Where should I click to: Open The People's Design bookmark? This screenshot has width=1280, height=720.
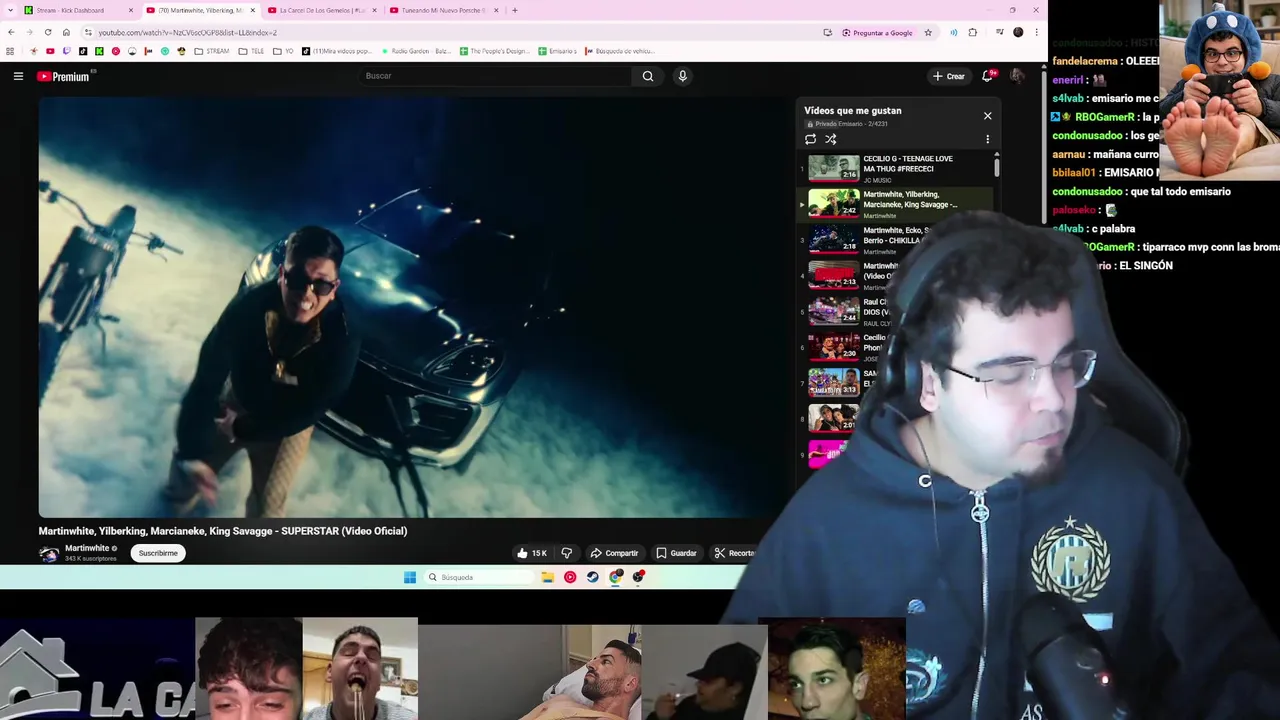pos(494,51)
